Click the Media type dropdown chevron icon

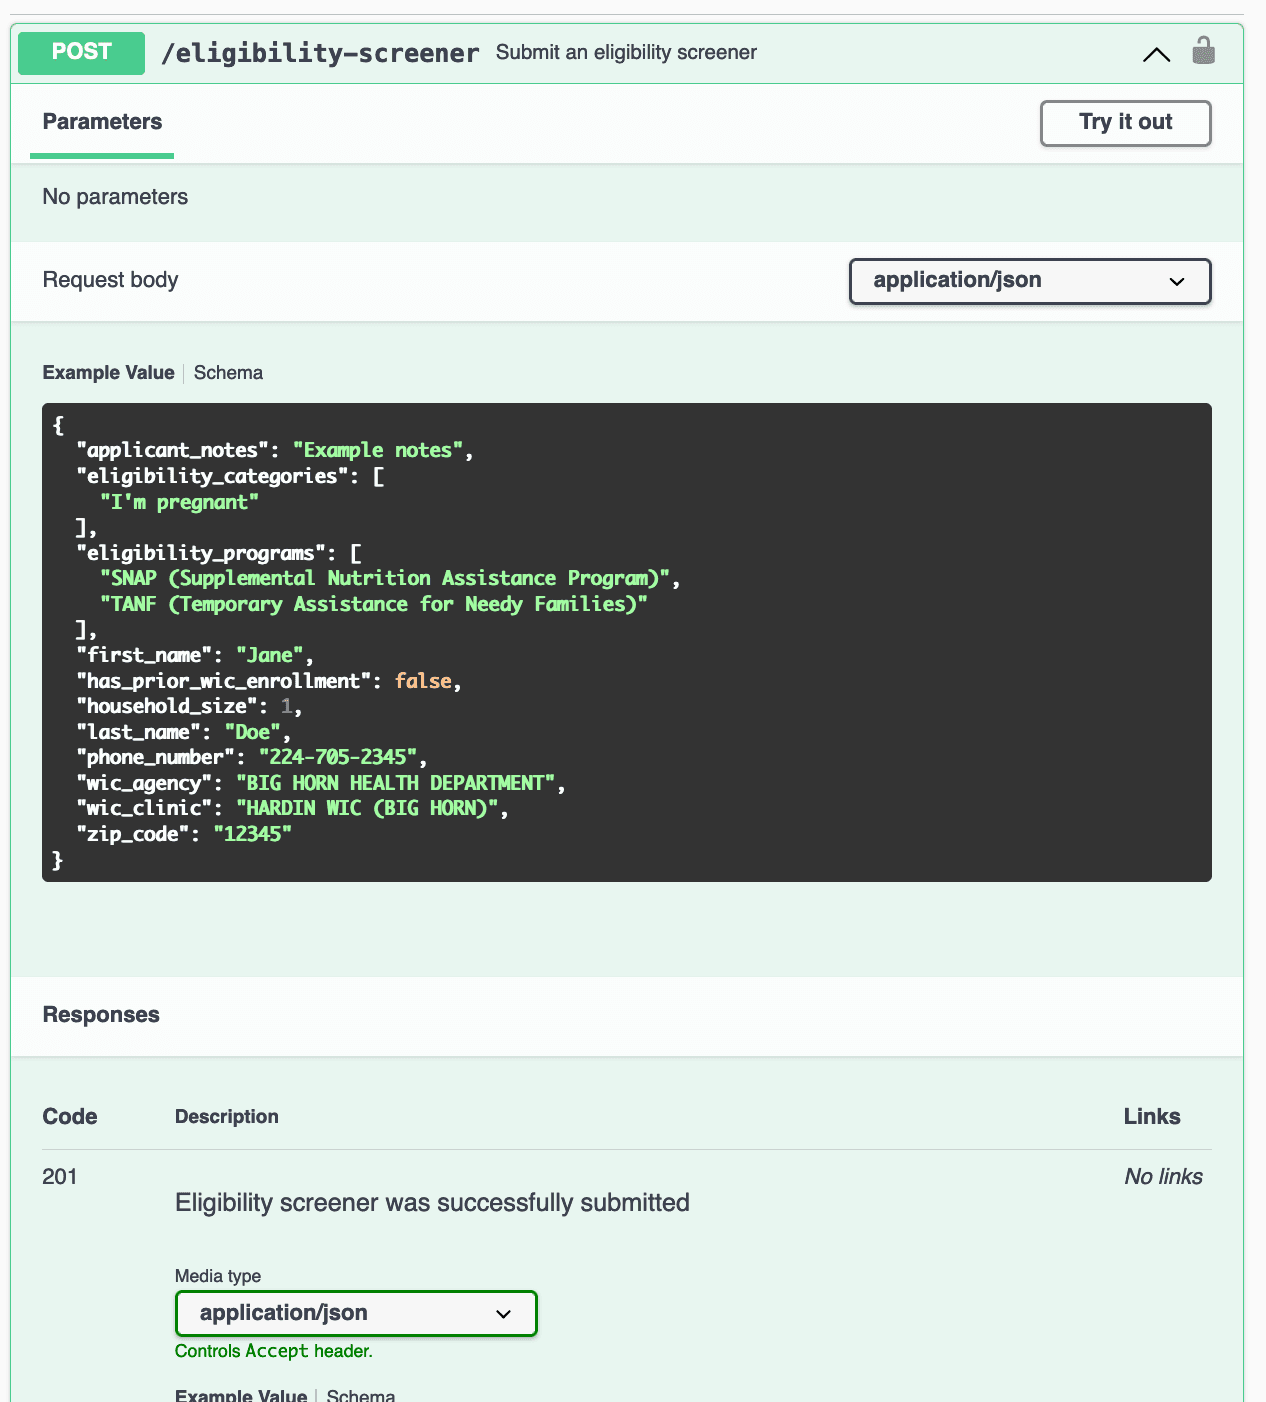point(503,1313)
